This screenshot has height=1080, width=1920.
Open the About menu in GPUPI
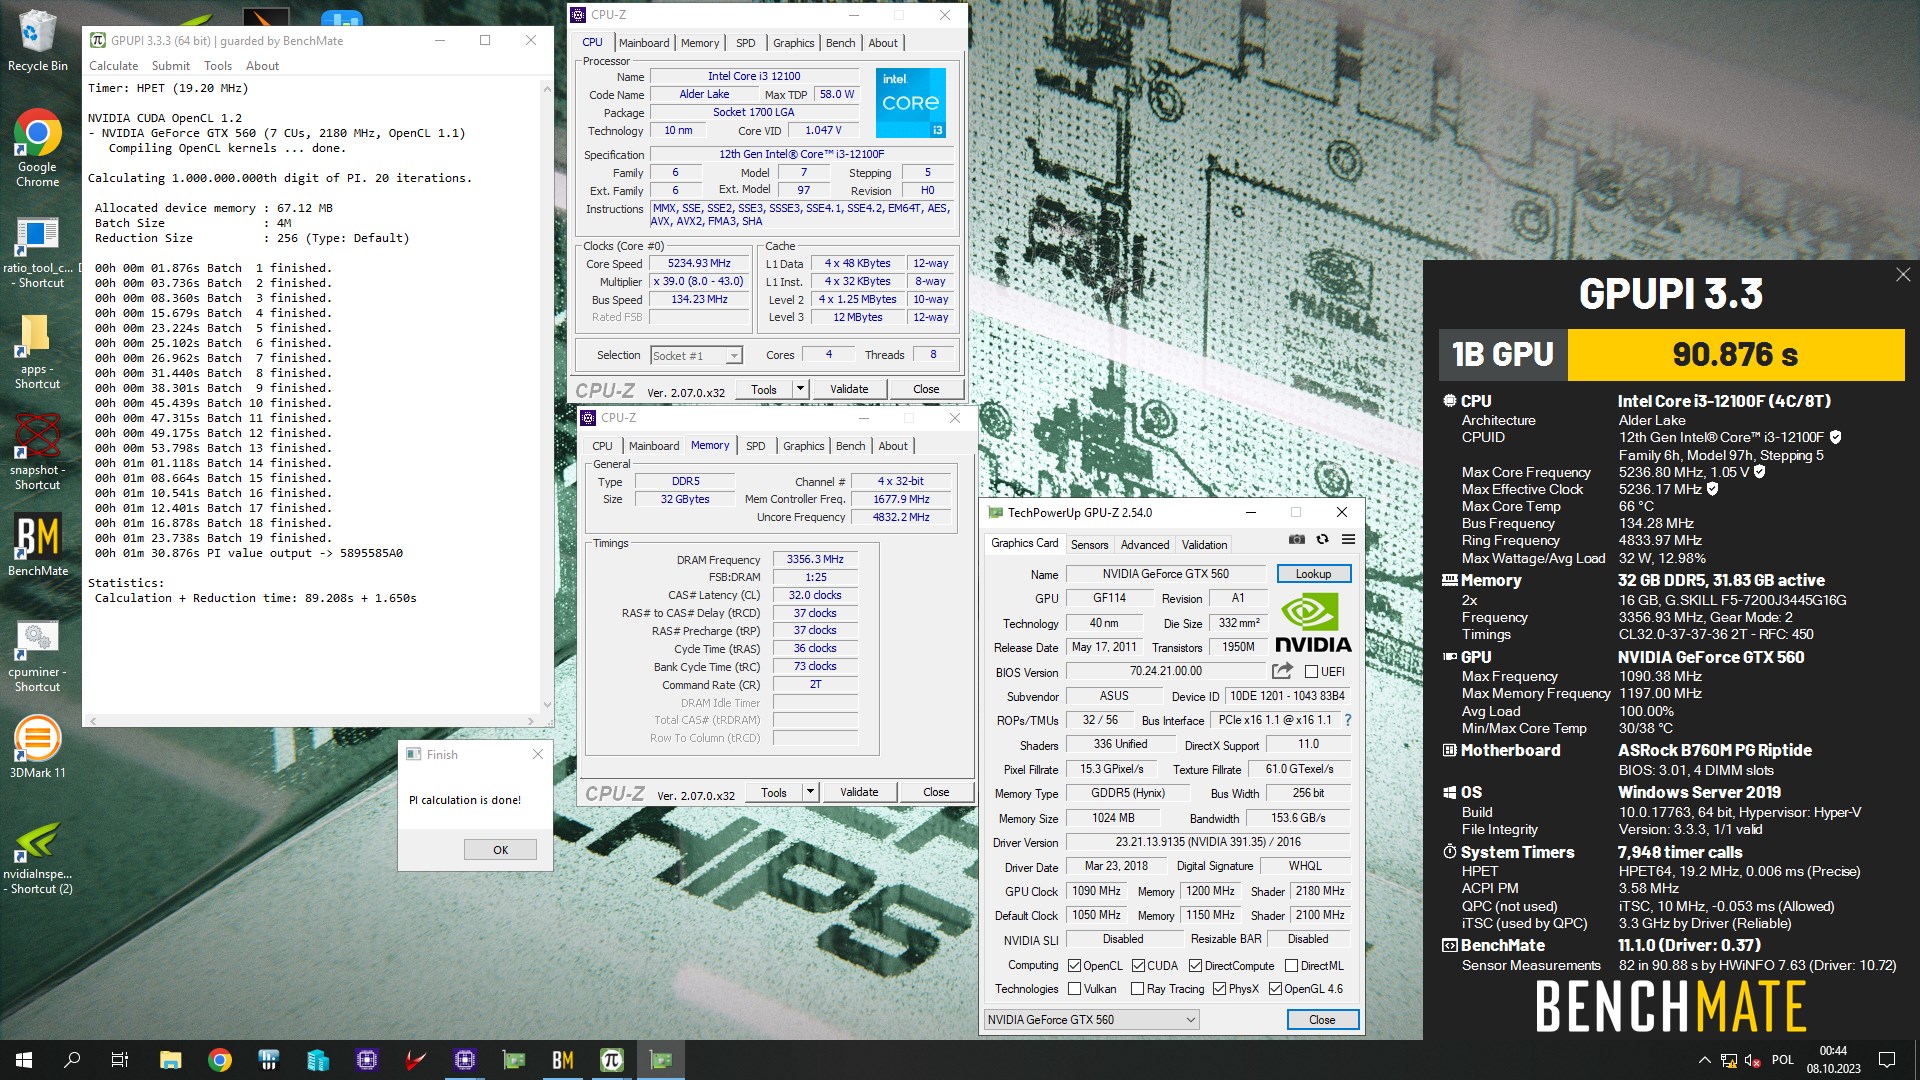(262, 66)
